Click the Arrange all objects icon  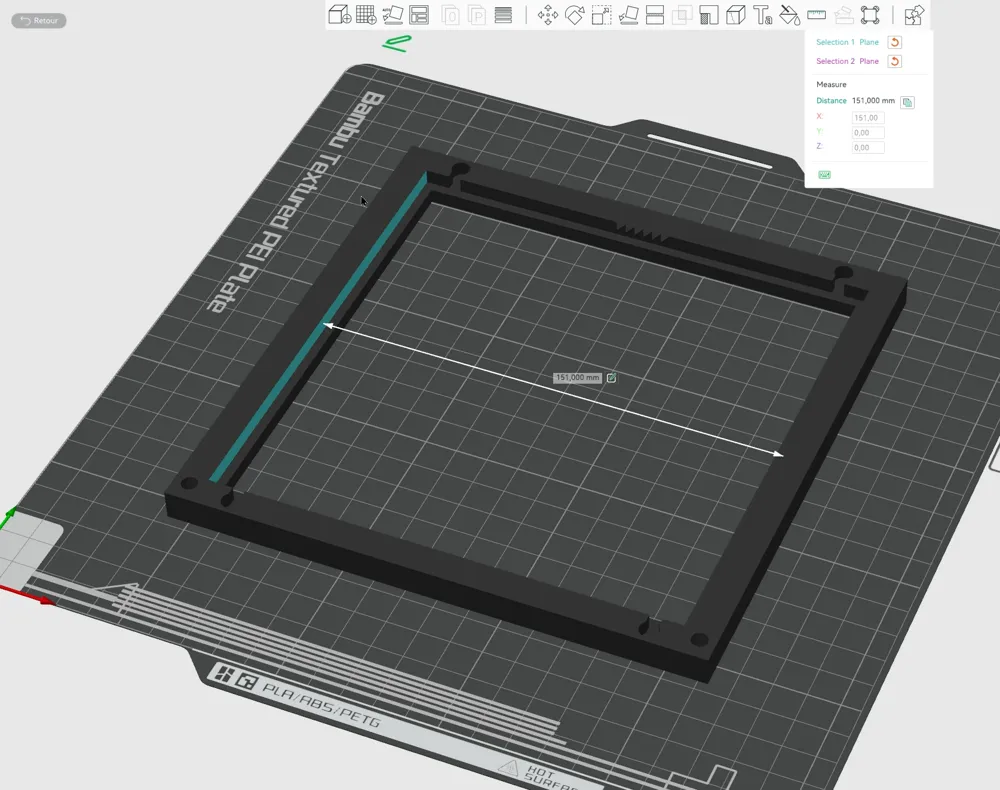(x=419, y=15)
